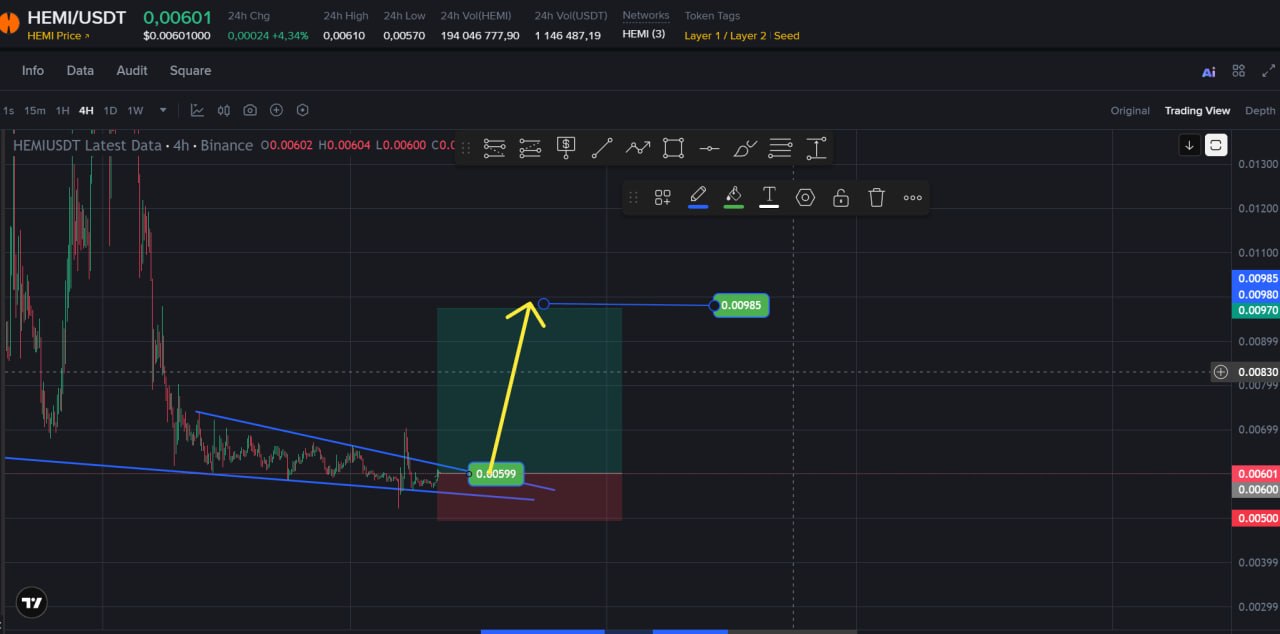Switch to the 1H timeframe
1280x634 pixels.
62,110
